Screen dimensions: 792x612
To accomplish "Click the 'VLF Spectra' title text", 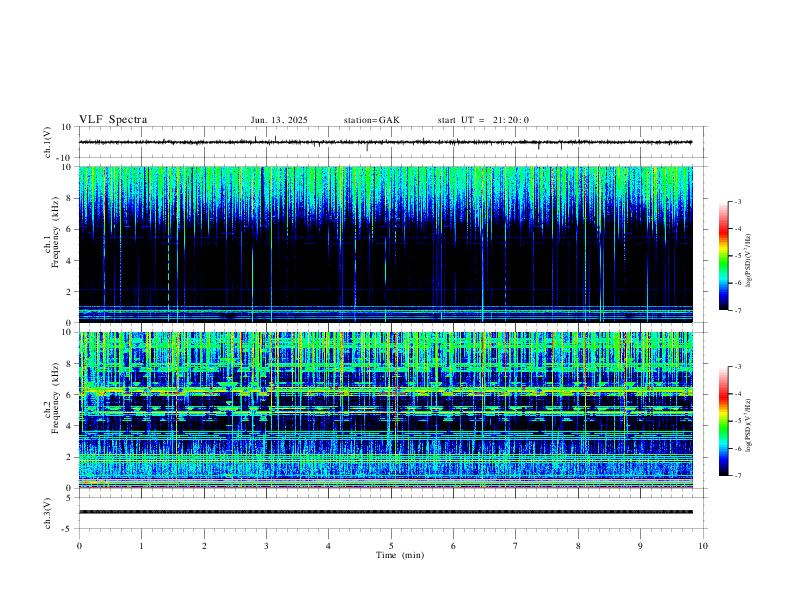I will pyautogui.click(x=113, y=120).
